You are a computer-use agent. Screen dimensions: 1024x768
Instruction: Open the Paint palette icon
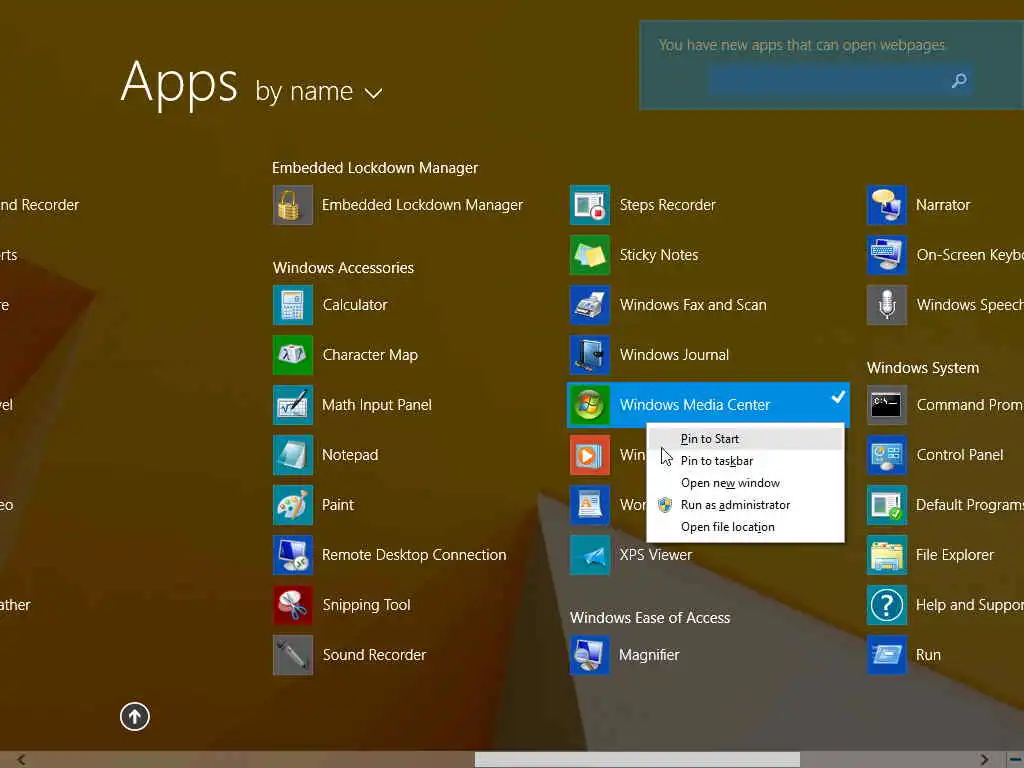point(293,505)
